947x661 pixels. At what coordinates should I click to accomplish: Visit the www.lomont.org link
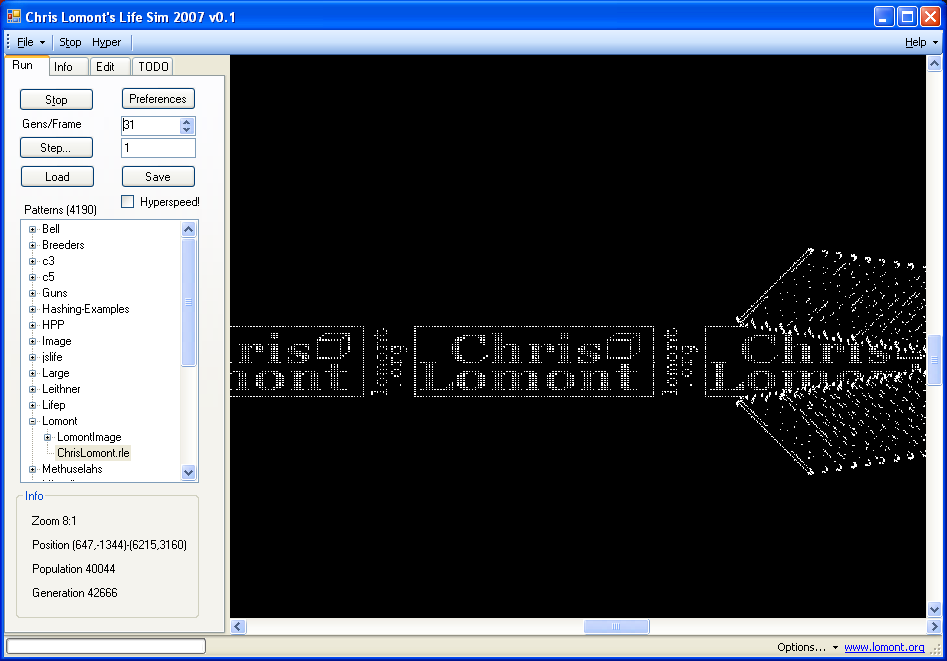[x=884, y=647]
